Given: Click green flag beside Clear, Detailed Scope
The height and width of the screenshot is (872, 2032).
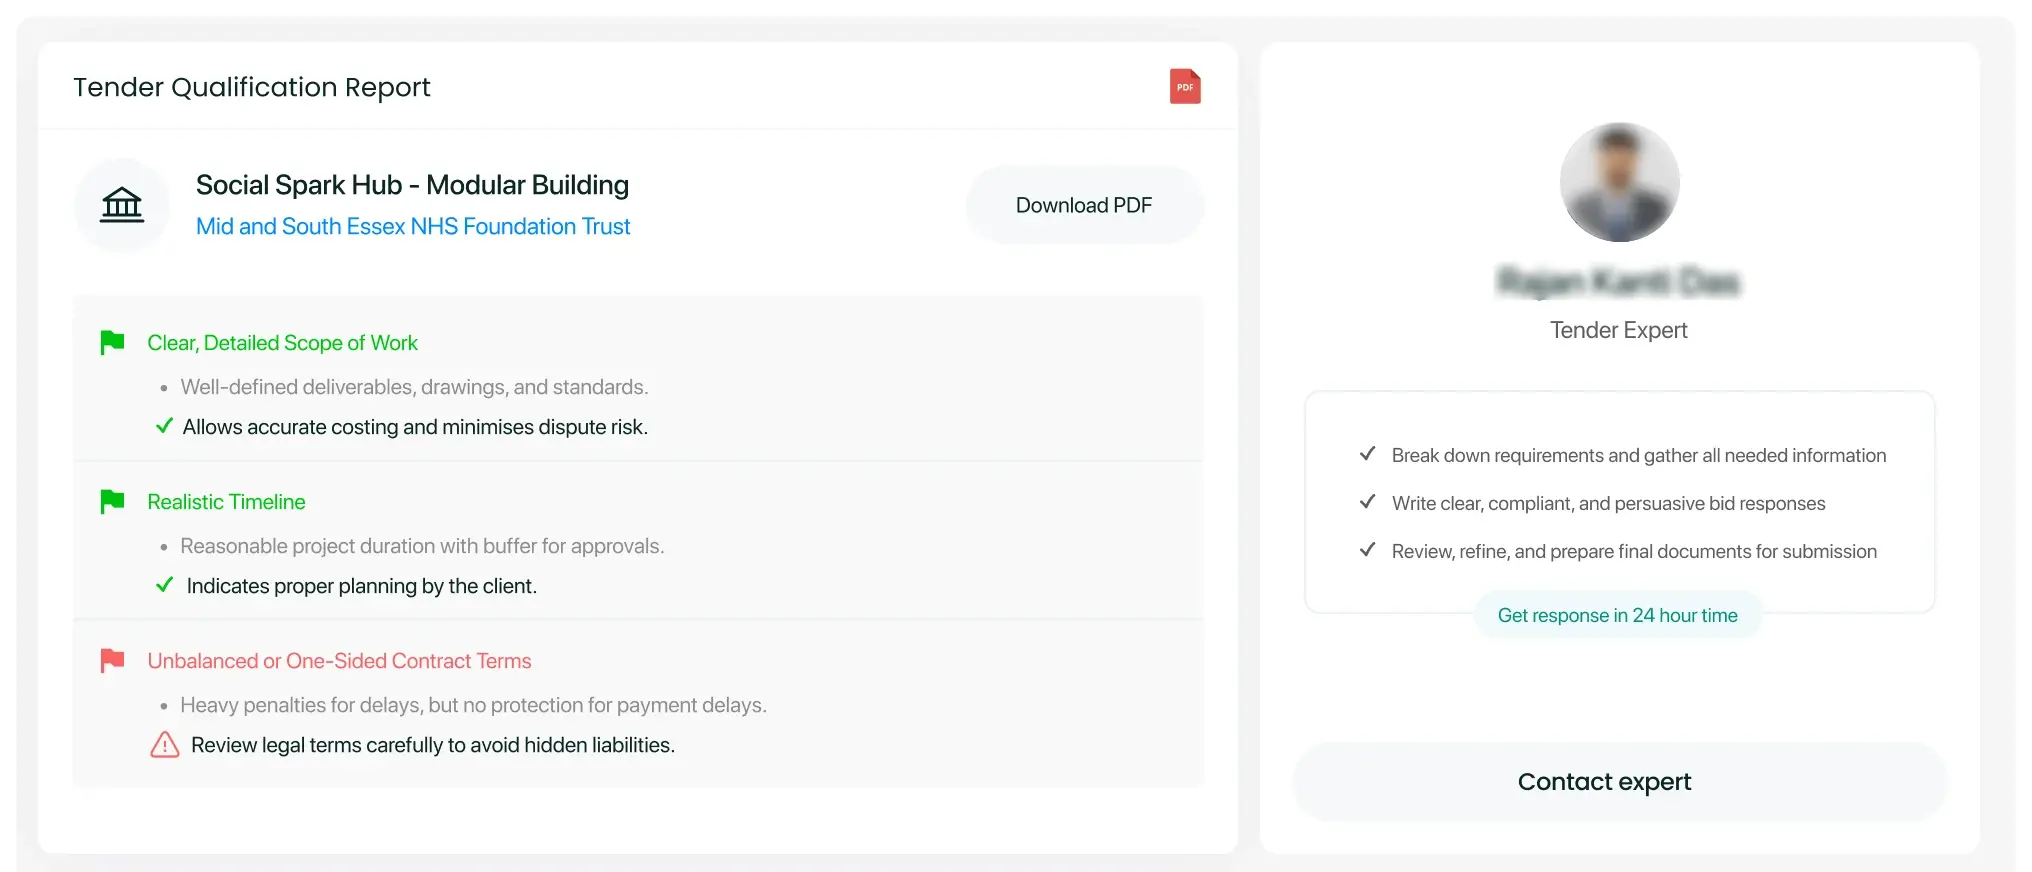Looking at the screenshot, I should pos(112,343).
